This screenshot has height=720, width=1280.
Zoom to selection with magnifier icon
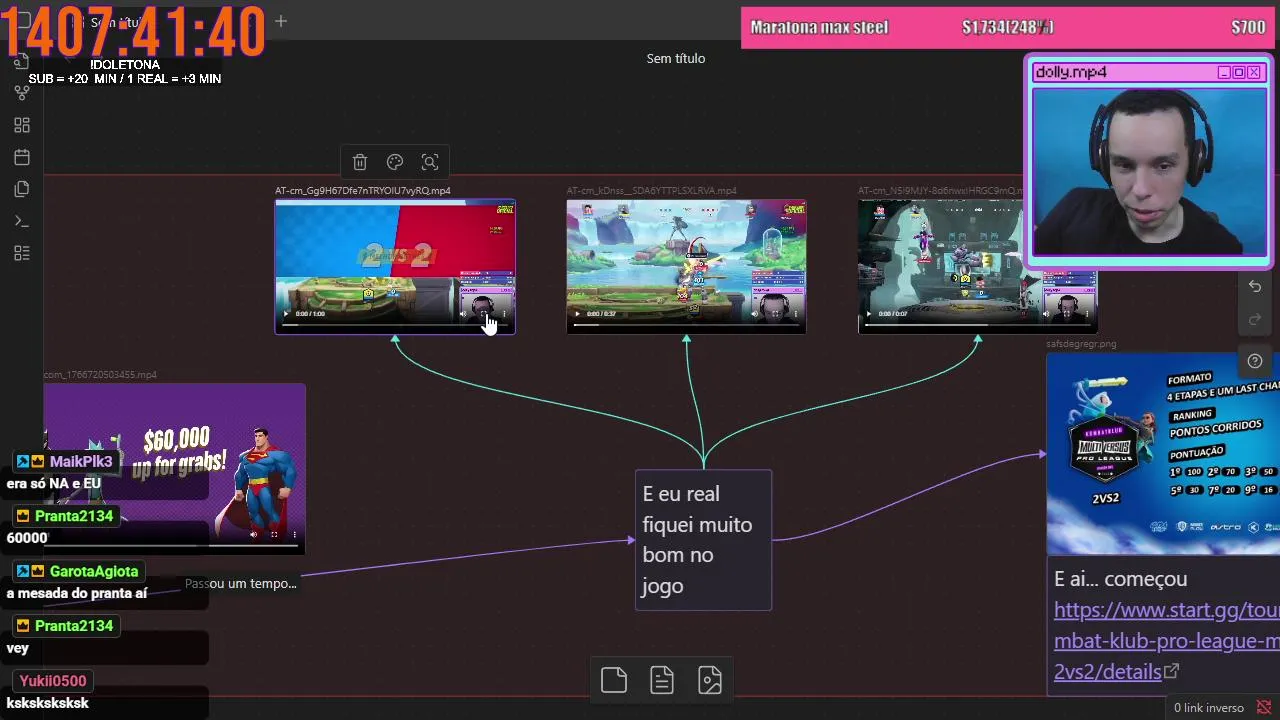[430, 162]
